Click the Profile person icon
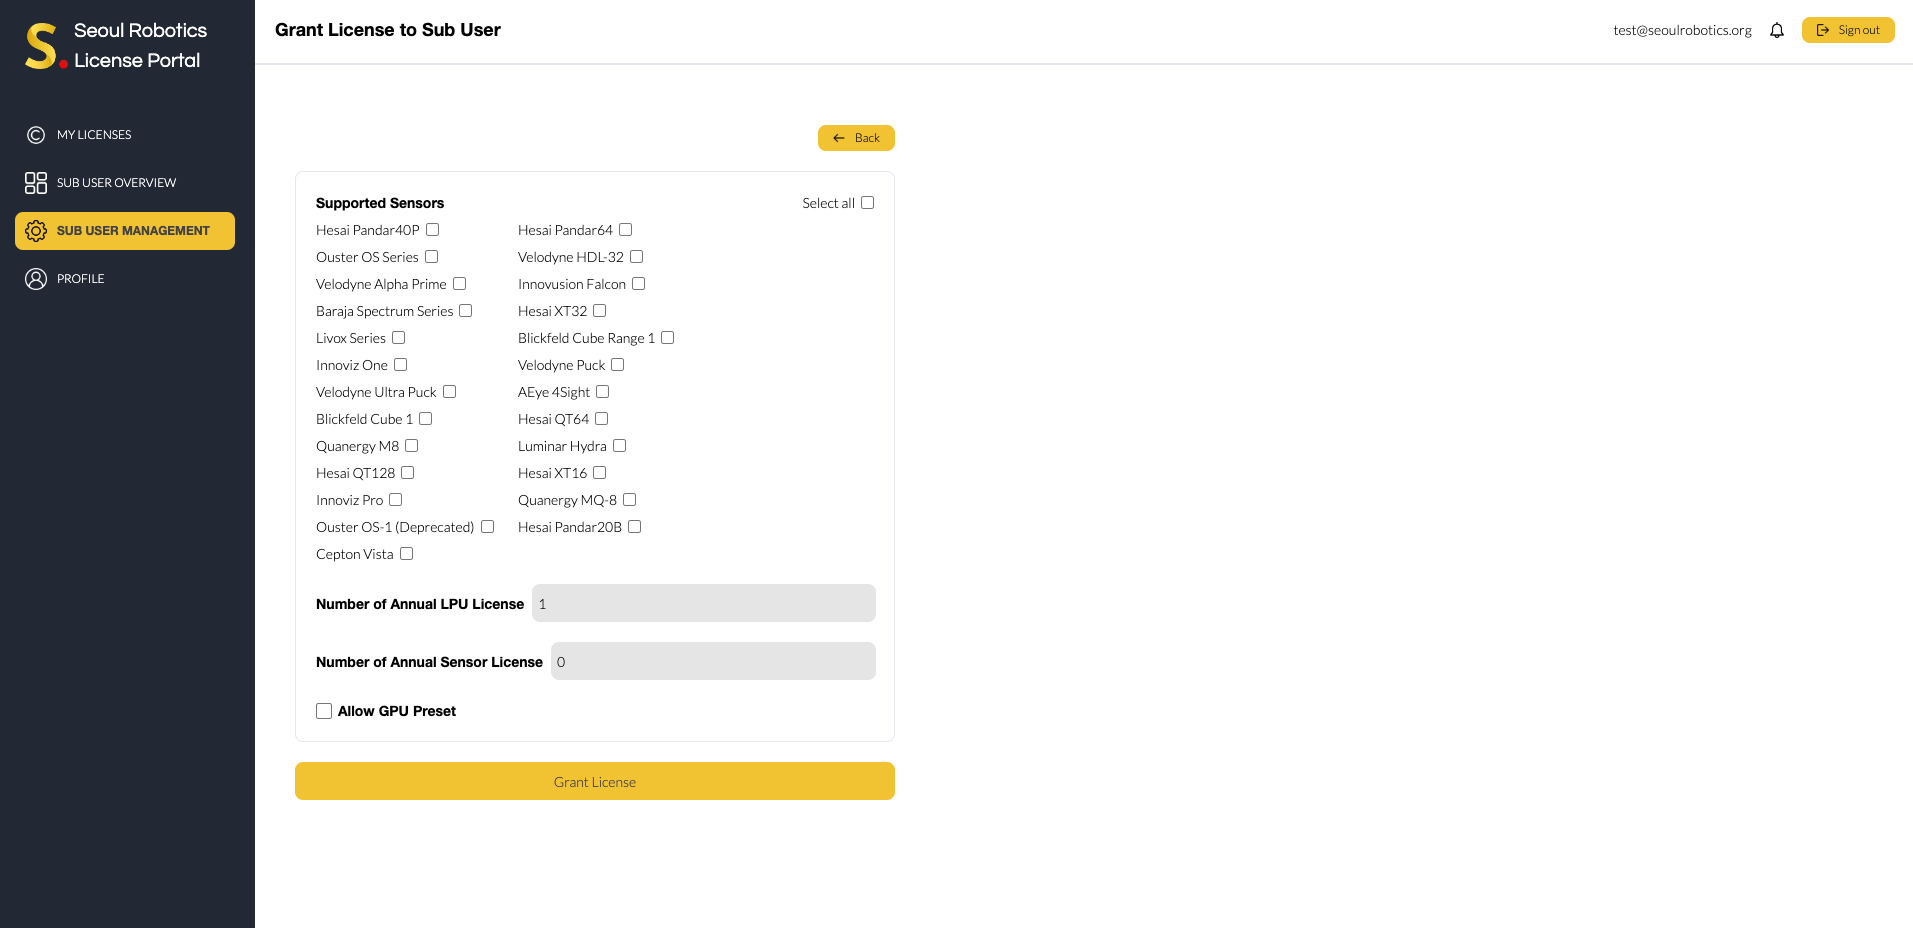This screenshot has width=1913, height=928. tap(36, 279)
